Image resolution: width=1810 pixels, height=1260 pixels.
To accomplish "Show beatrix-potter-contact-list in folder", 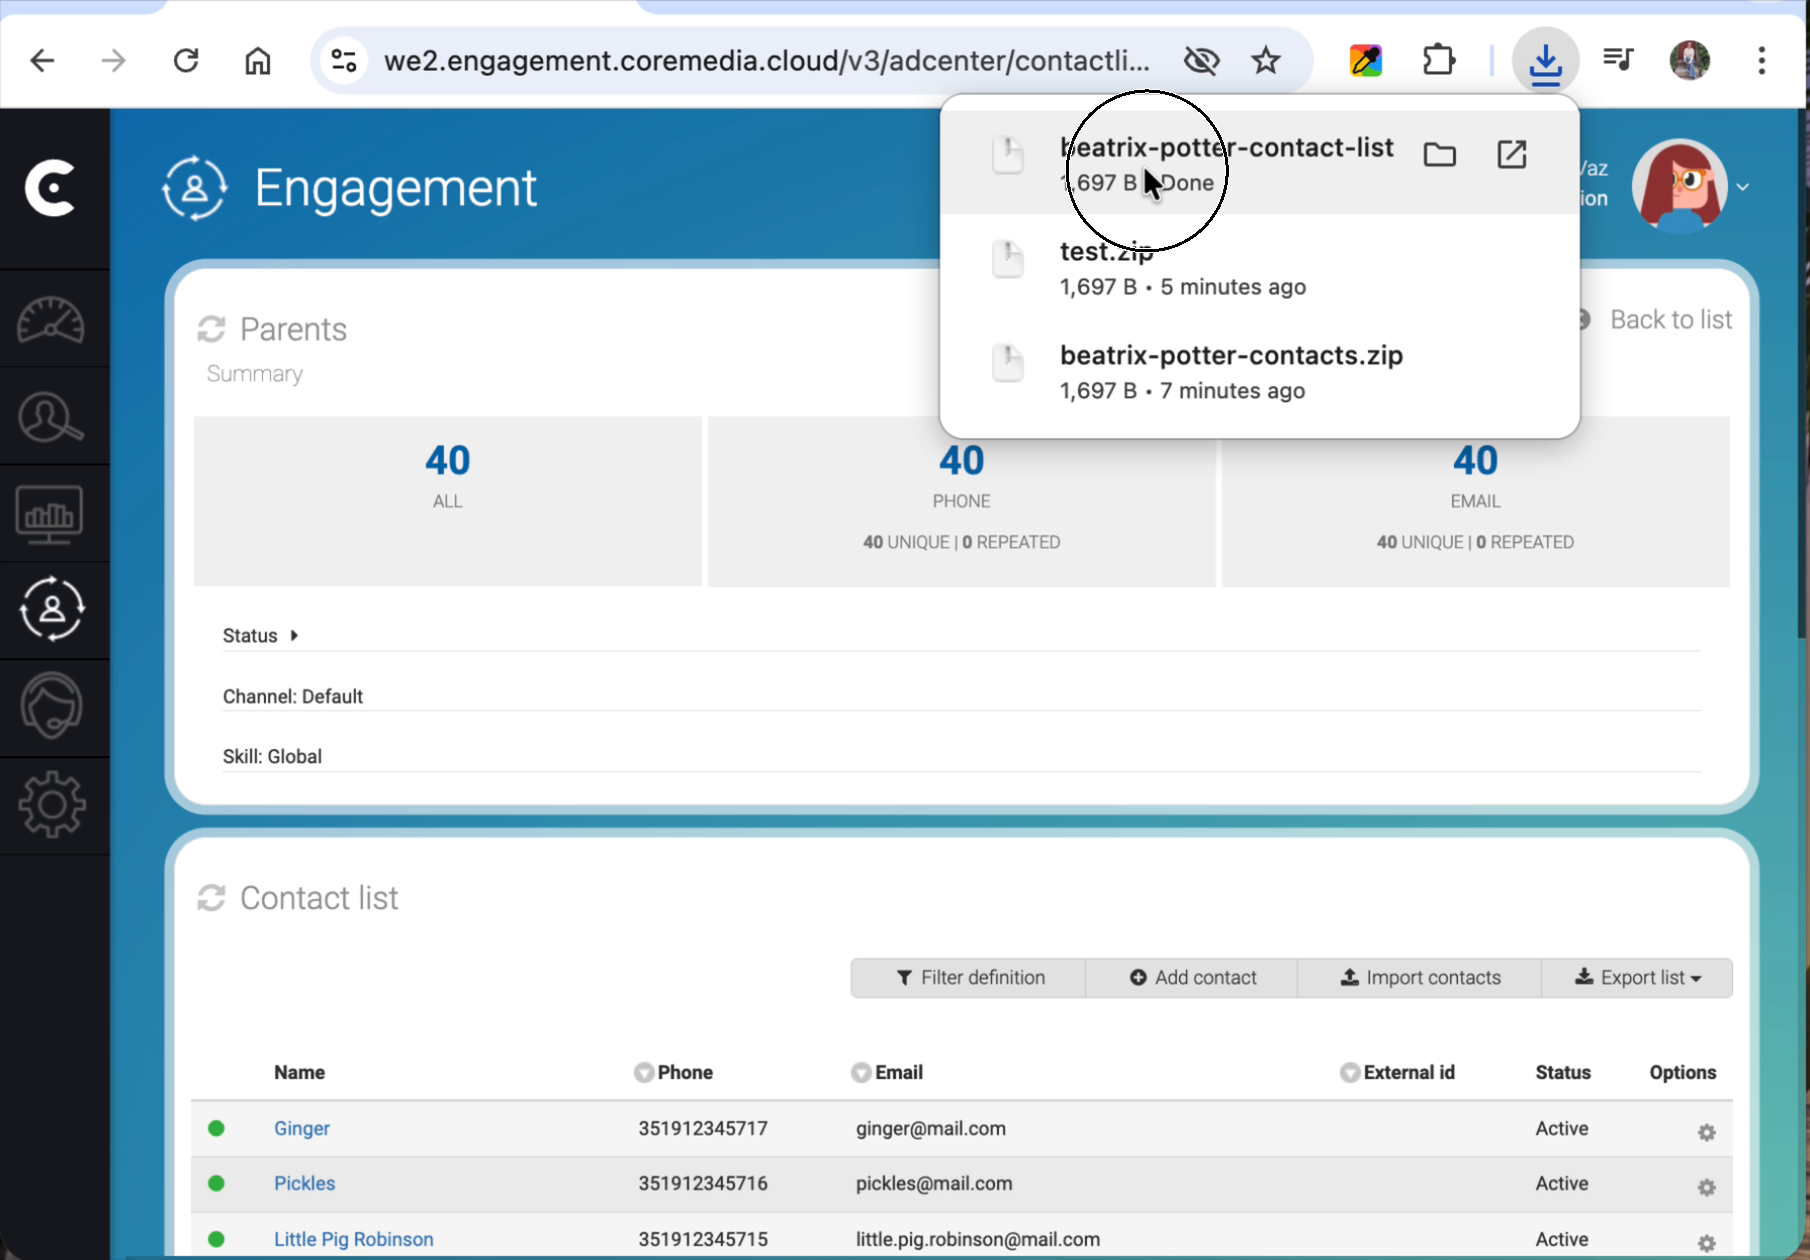I will point(1440,154).
